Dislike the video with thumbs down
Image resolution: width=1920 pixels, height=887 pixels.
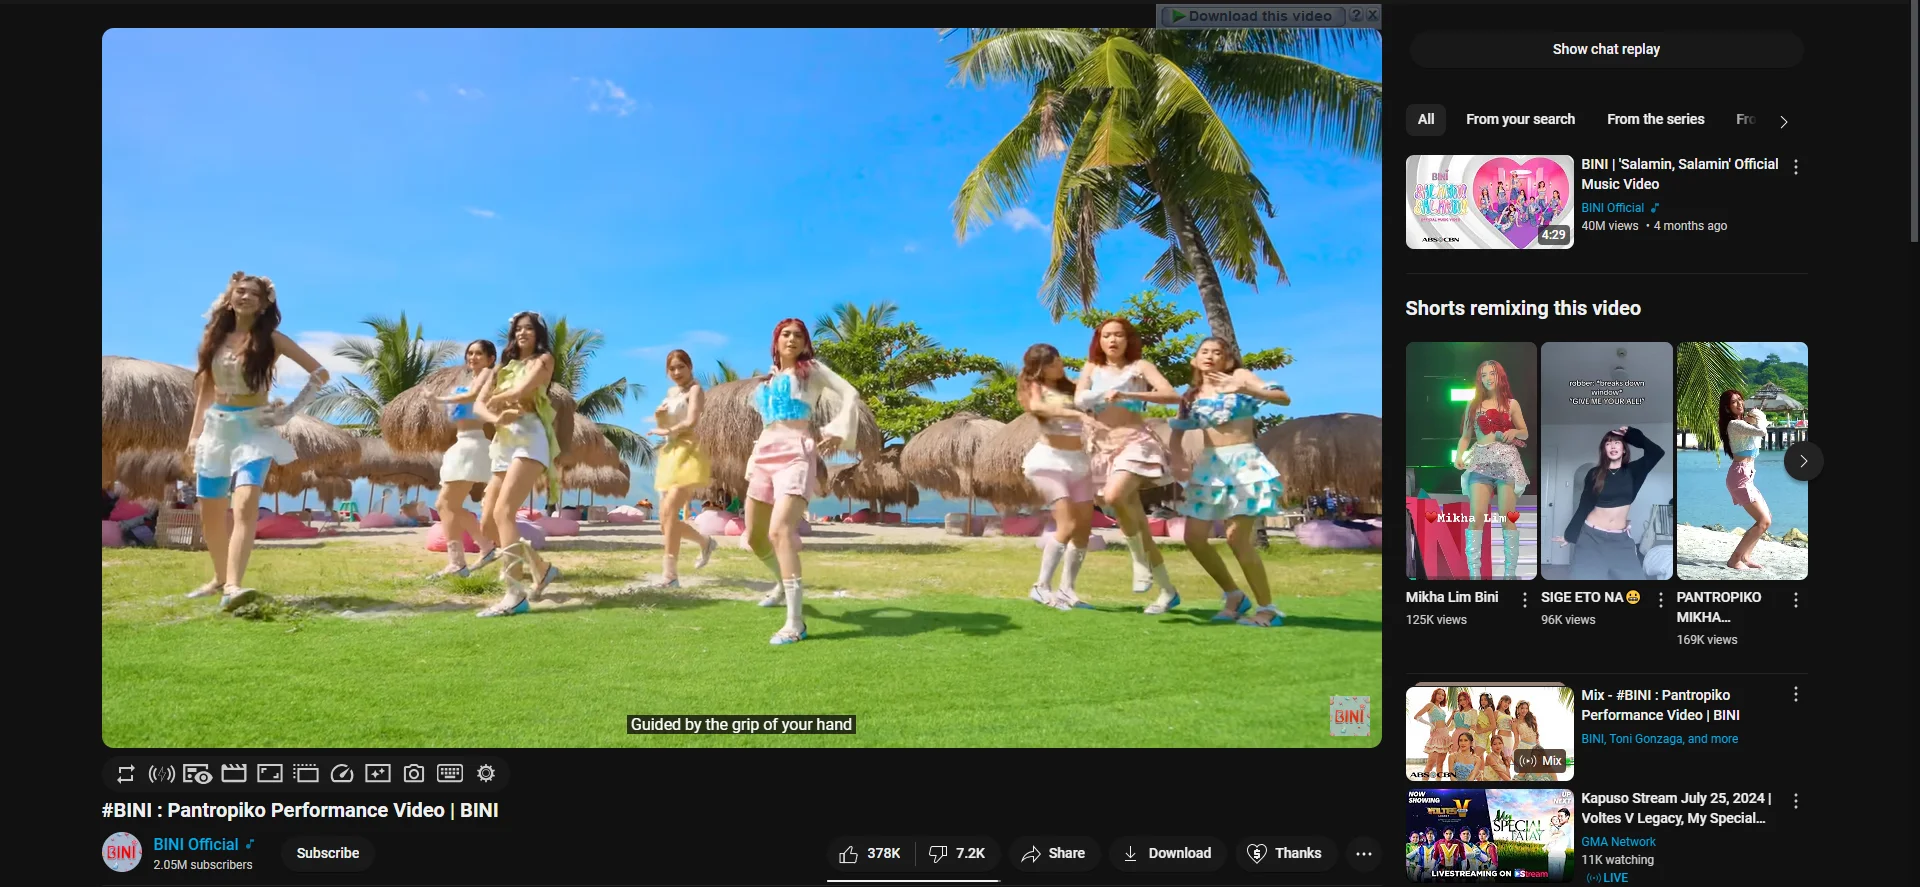click(x=957, y=853)
